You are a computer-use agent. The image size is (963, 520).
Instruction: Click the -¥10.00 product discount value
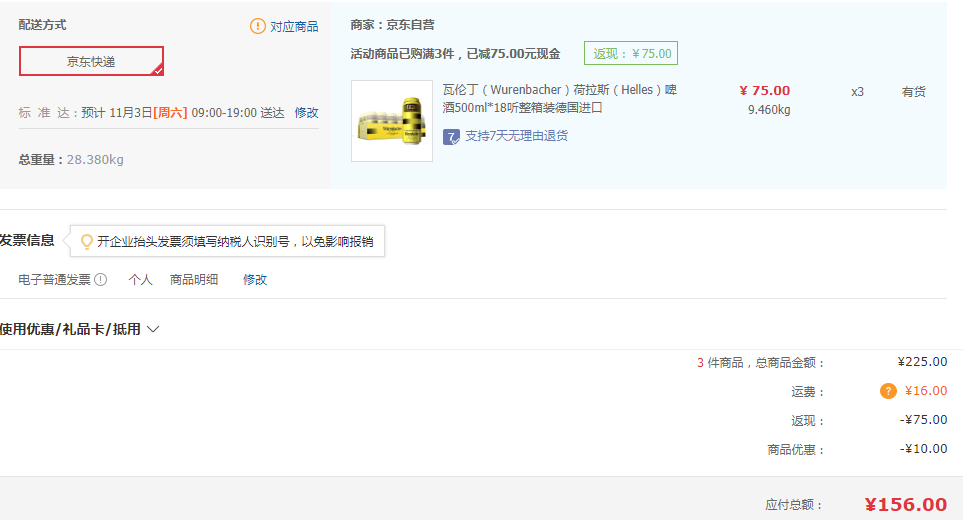(924, 448)
